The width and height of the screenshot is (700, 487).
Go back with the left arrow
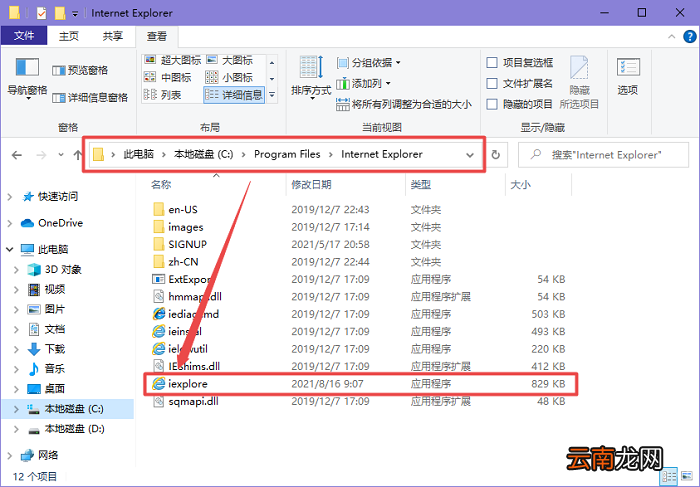pyautogui.click(x=17, y=155)
